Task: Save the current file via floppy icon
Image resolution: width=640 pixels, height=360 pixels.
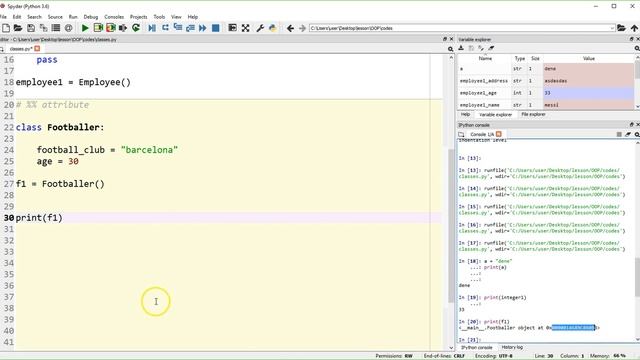Action: [31, 28]
